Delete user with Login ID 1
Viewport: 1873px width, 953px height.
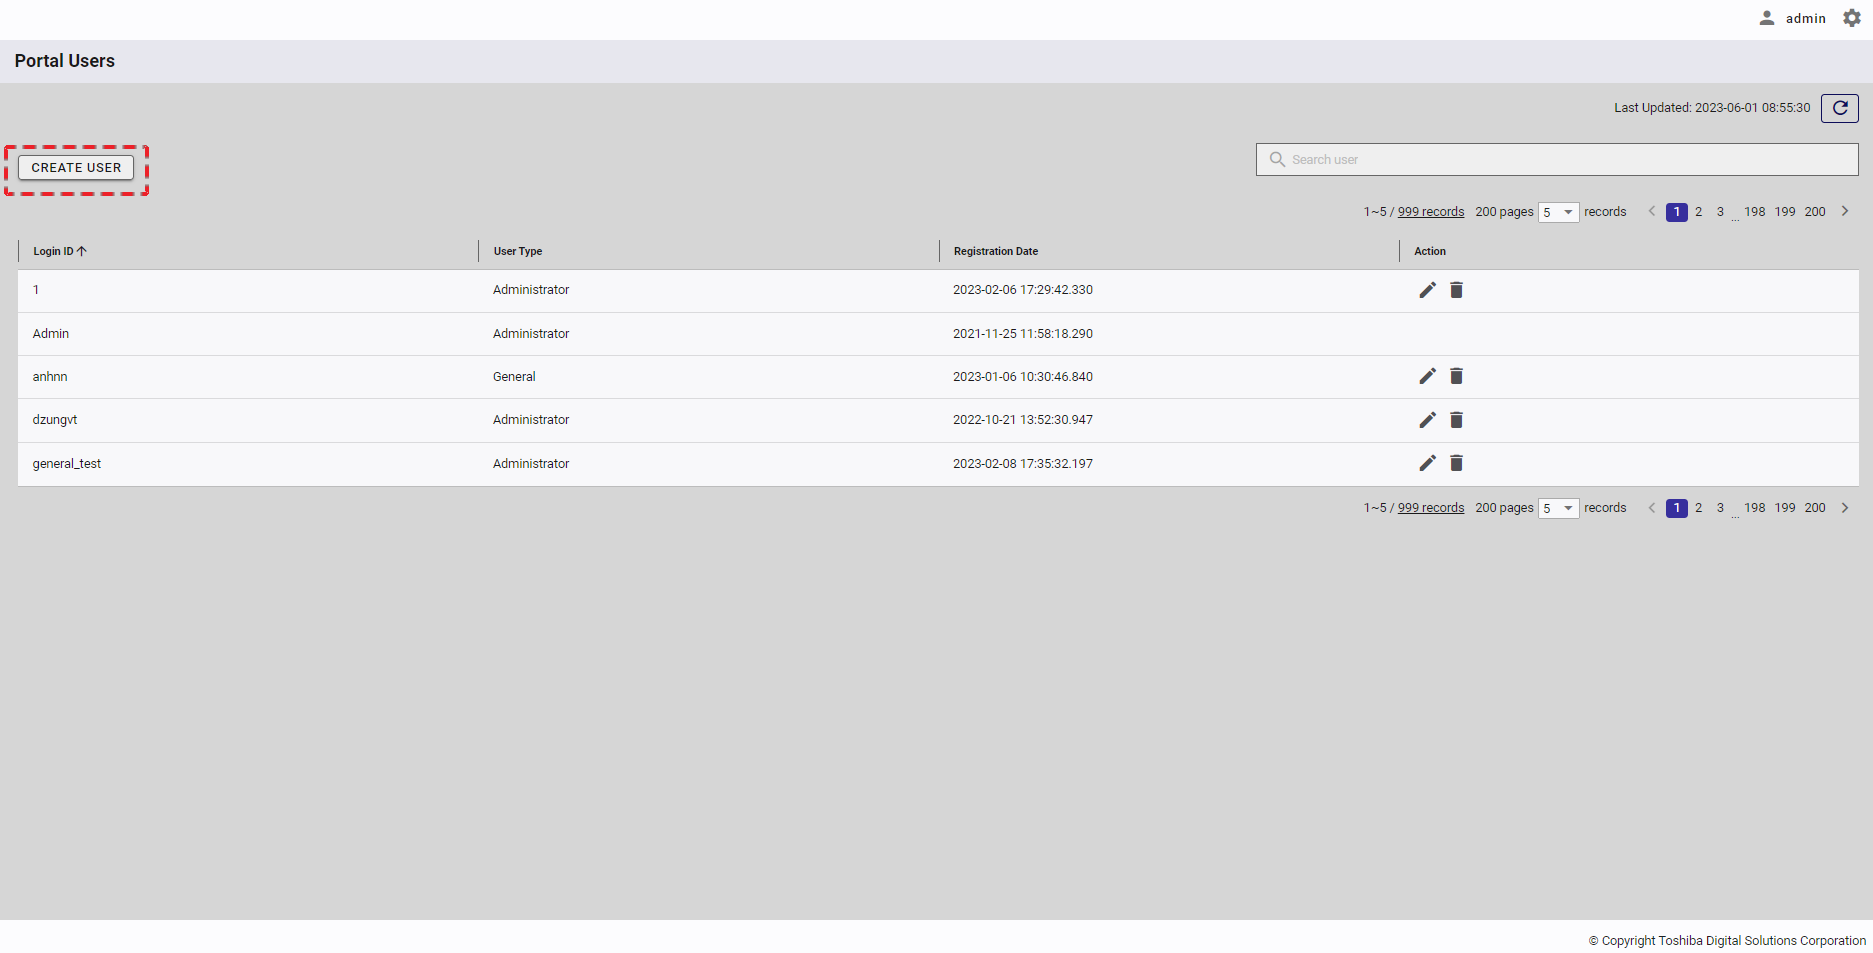coord(1456,290)
